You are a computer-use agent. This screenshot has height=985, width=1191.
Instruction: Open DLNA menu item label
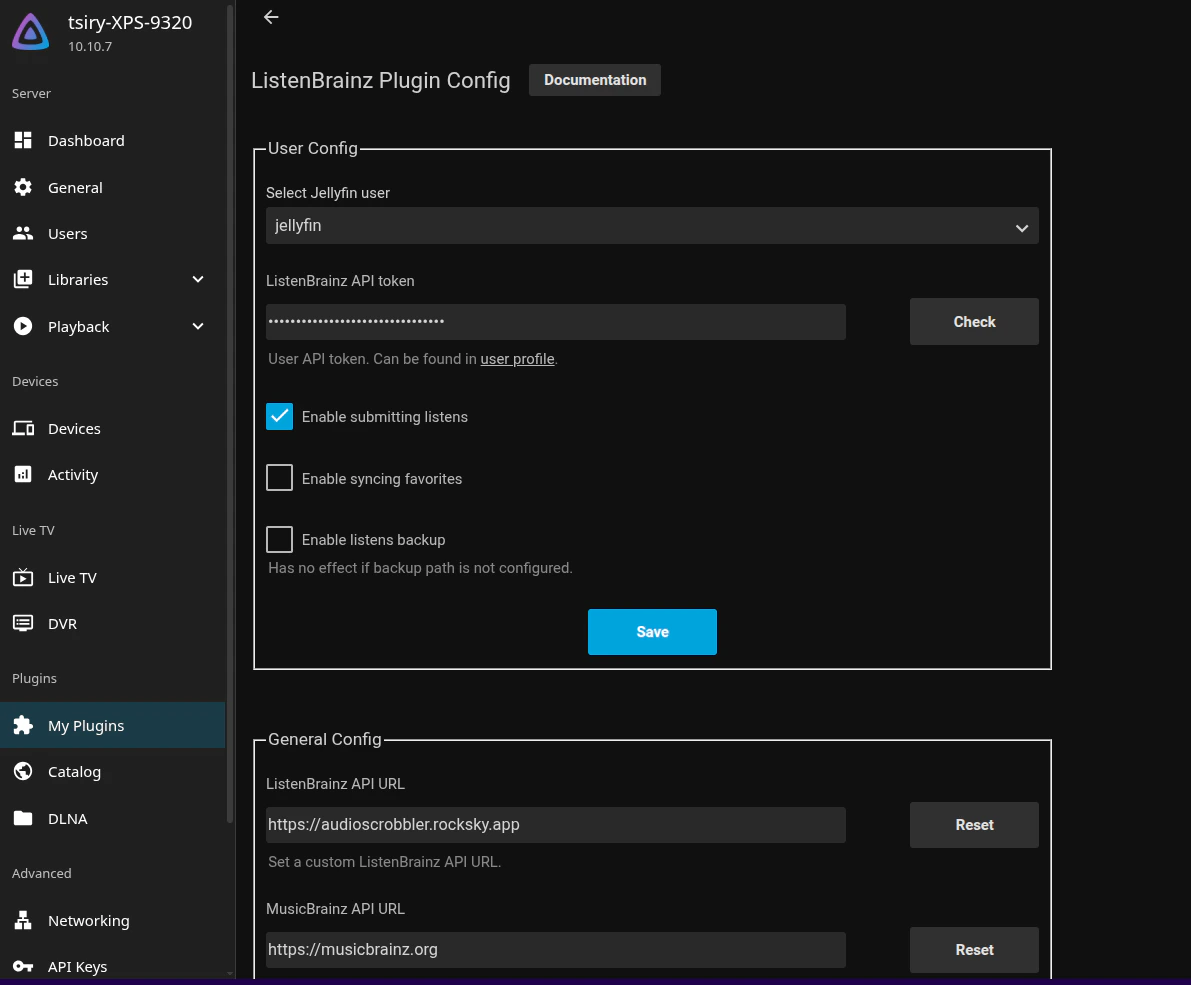click(68, 819)
